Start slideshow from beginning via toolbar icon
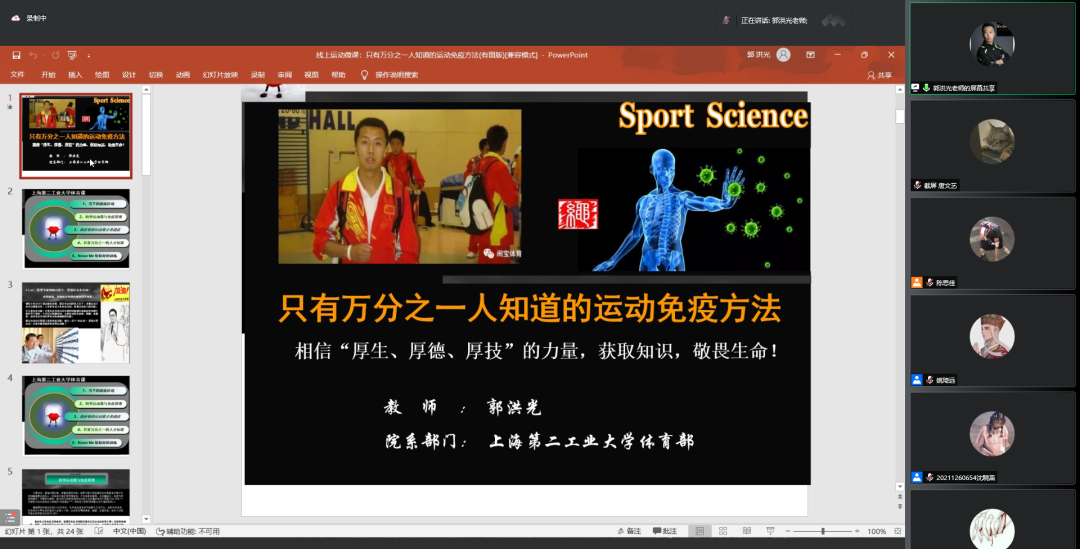Image resolution: width=1080 pixels, height=549 pixels. coord(73,55)
